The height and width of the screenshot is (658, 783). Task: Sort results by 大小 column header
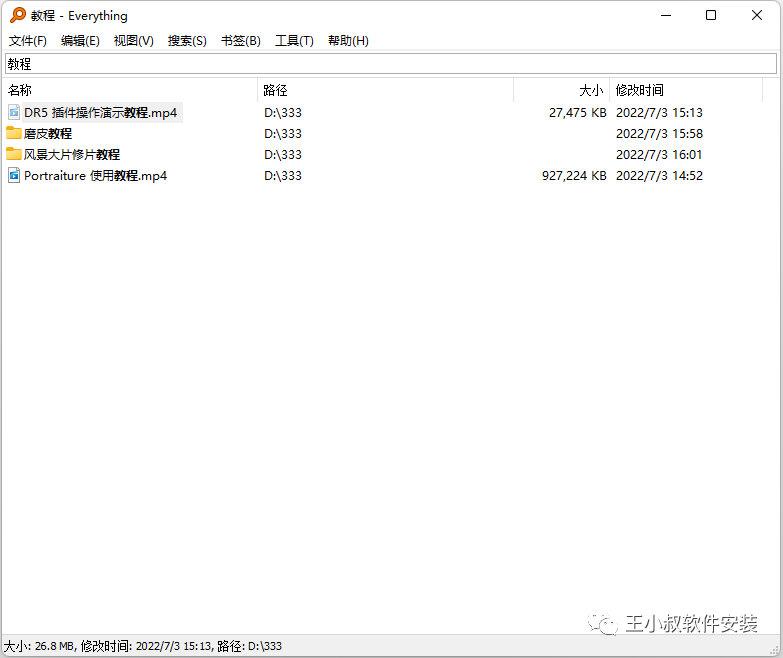point(561,90)
